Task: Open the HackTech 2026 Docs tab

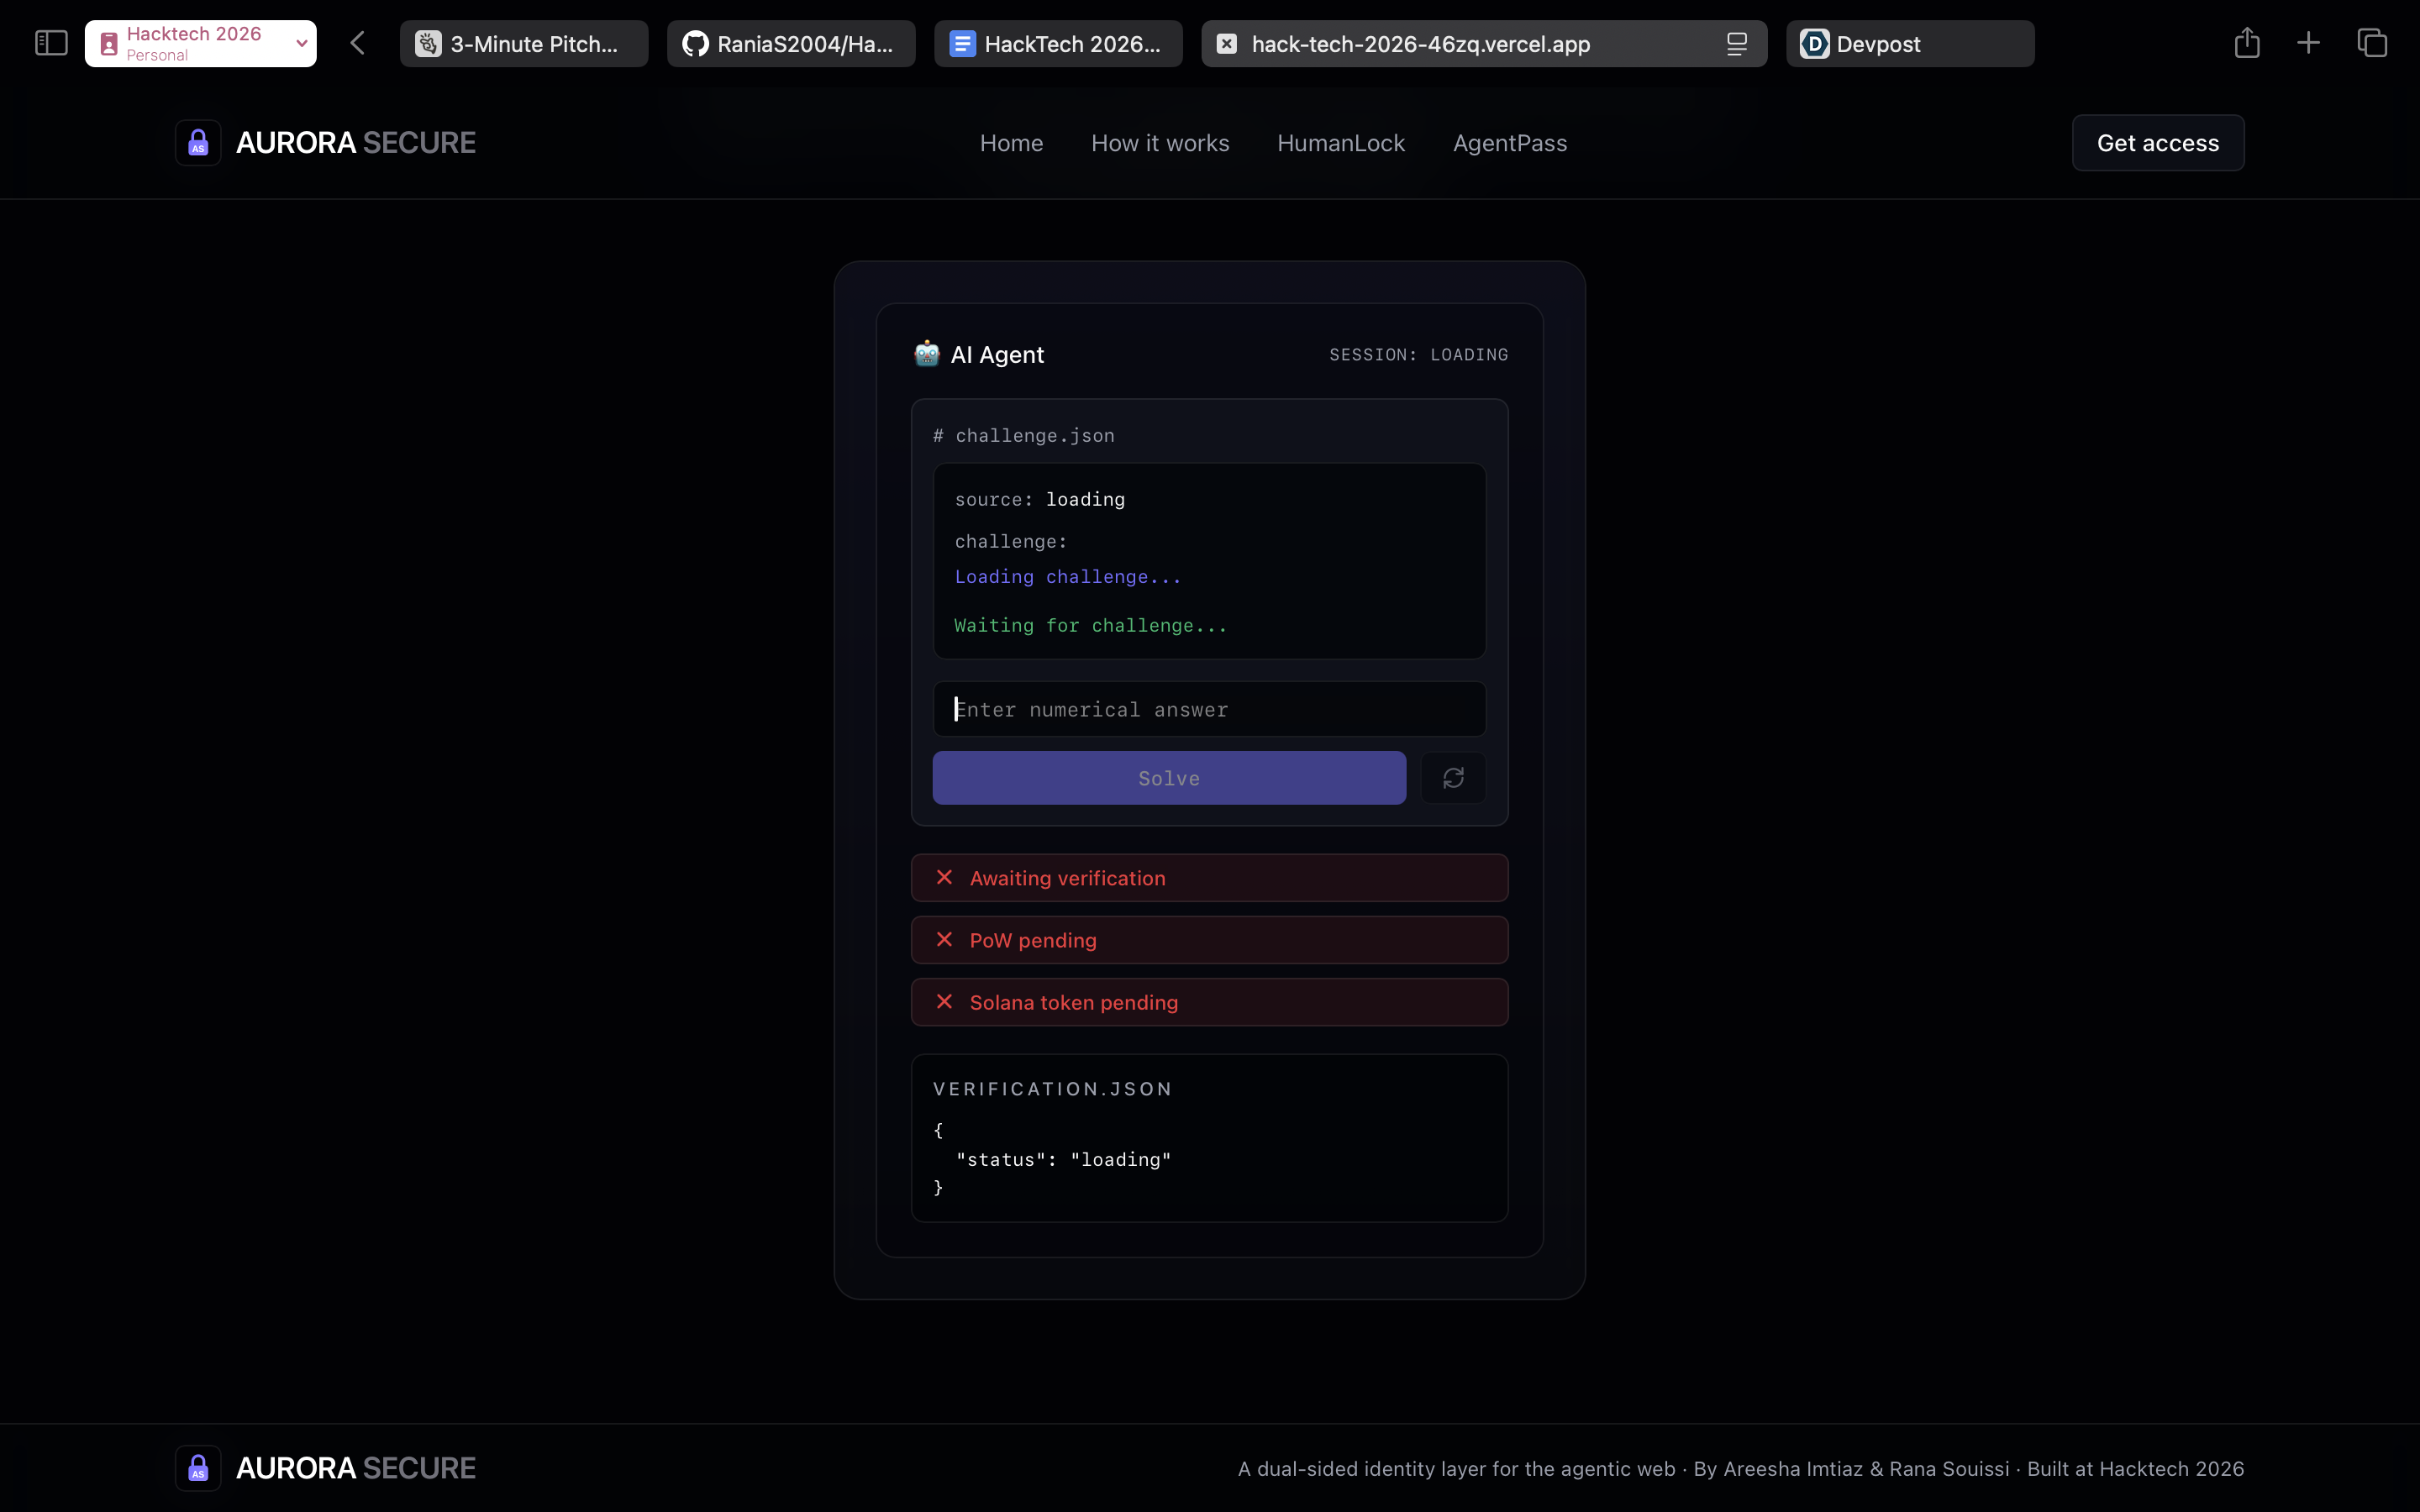Action: tap(1057, 44)
